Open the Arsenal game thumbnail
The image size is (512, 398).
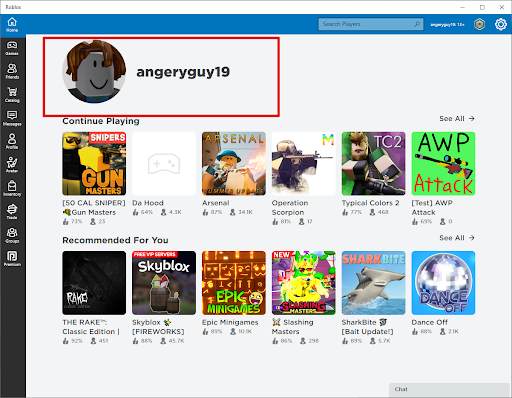tap(234, 163)
